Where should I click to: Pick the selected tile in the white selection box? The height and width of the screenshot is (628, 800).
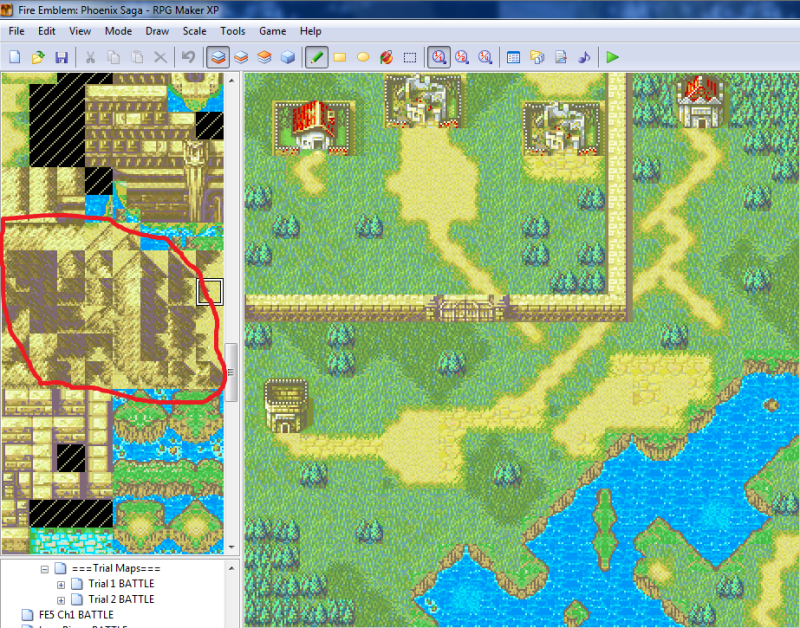210,292
